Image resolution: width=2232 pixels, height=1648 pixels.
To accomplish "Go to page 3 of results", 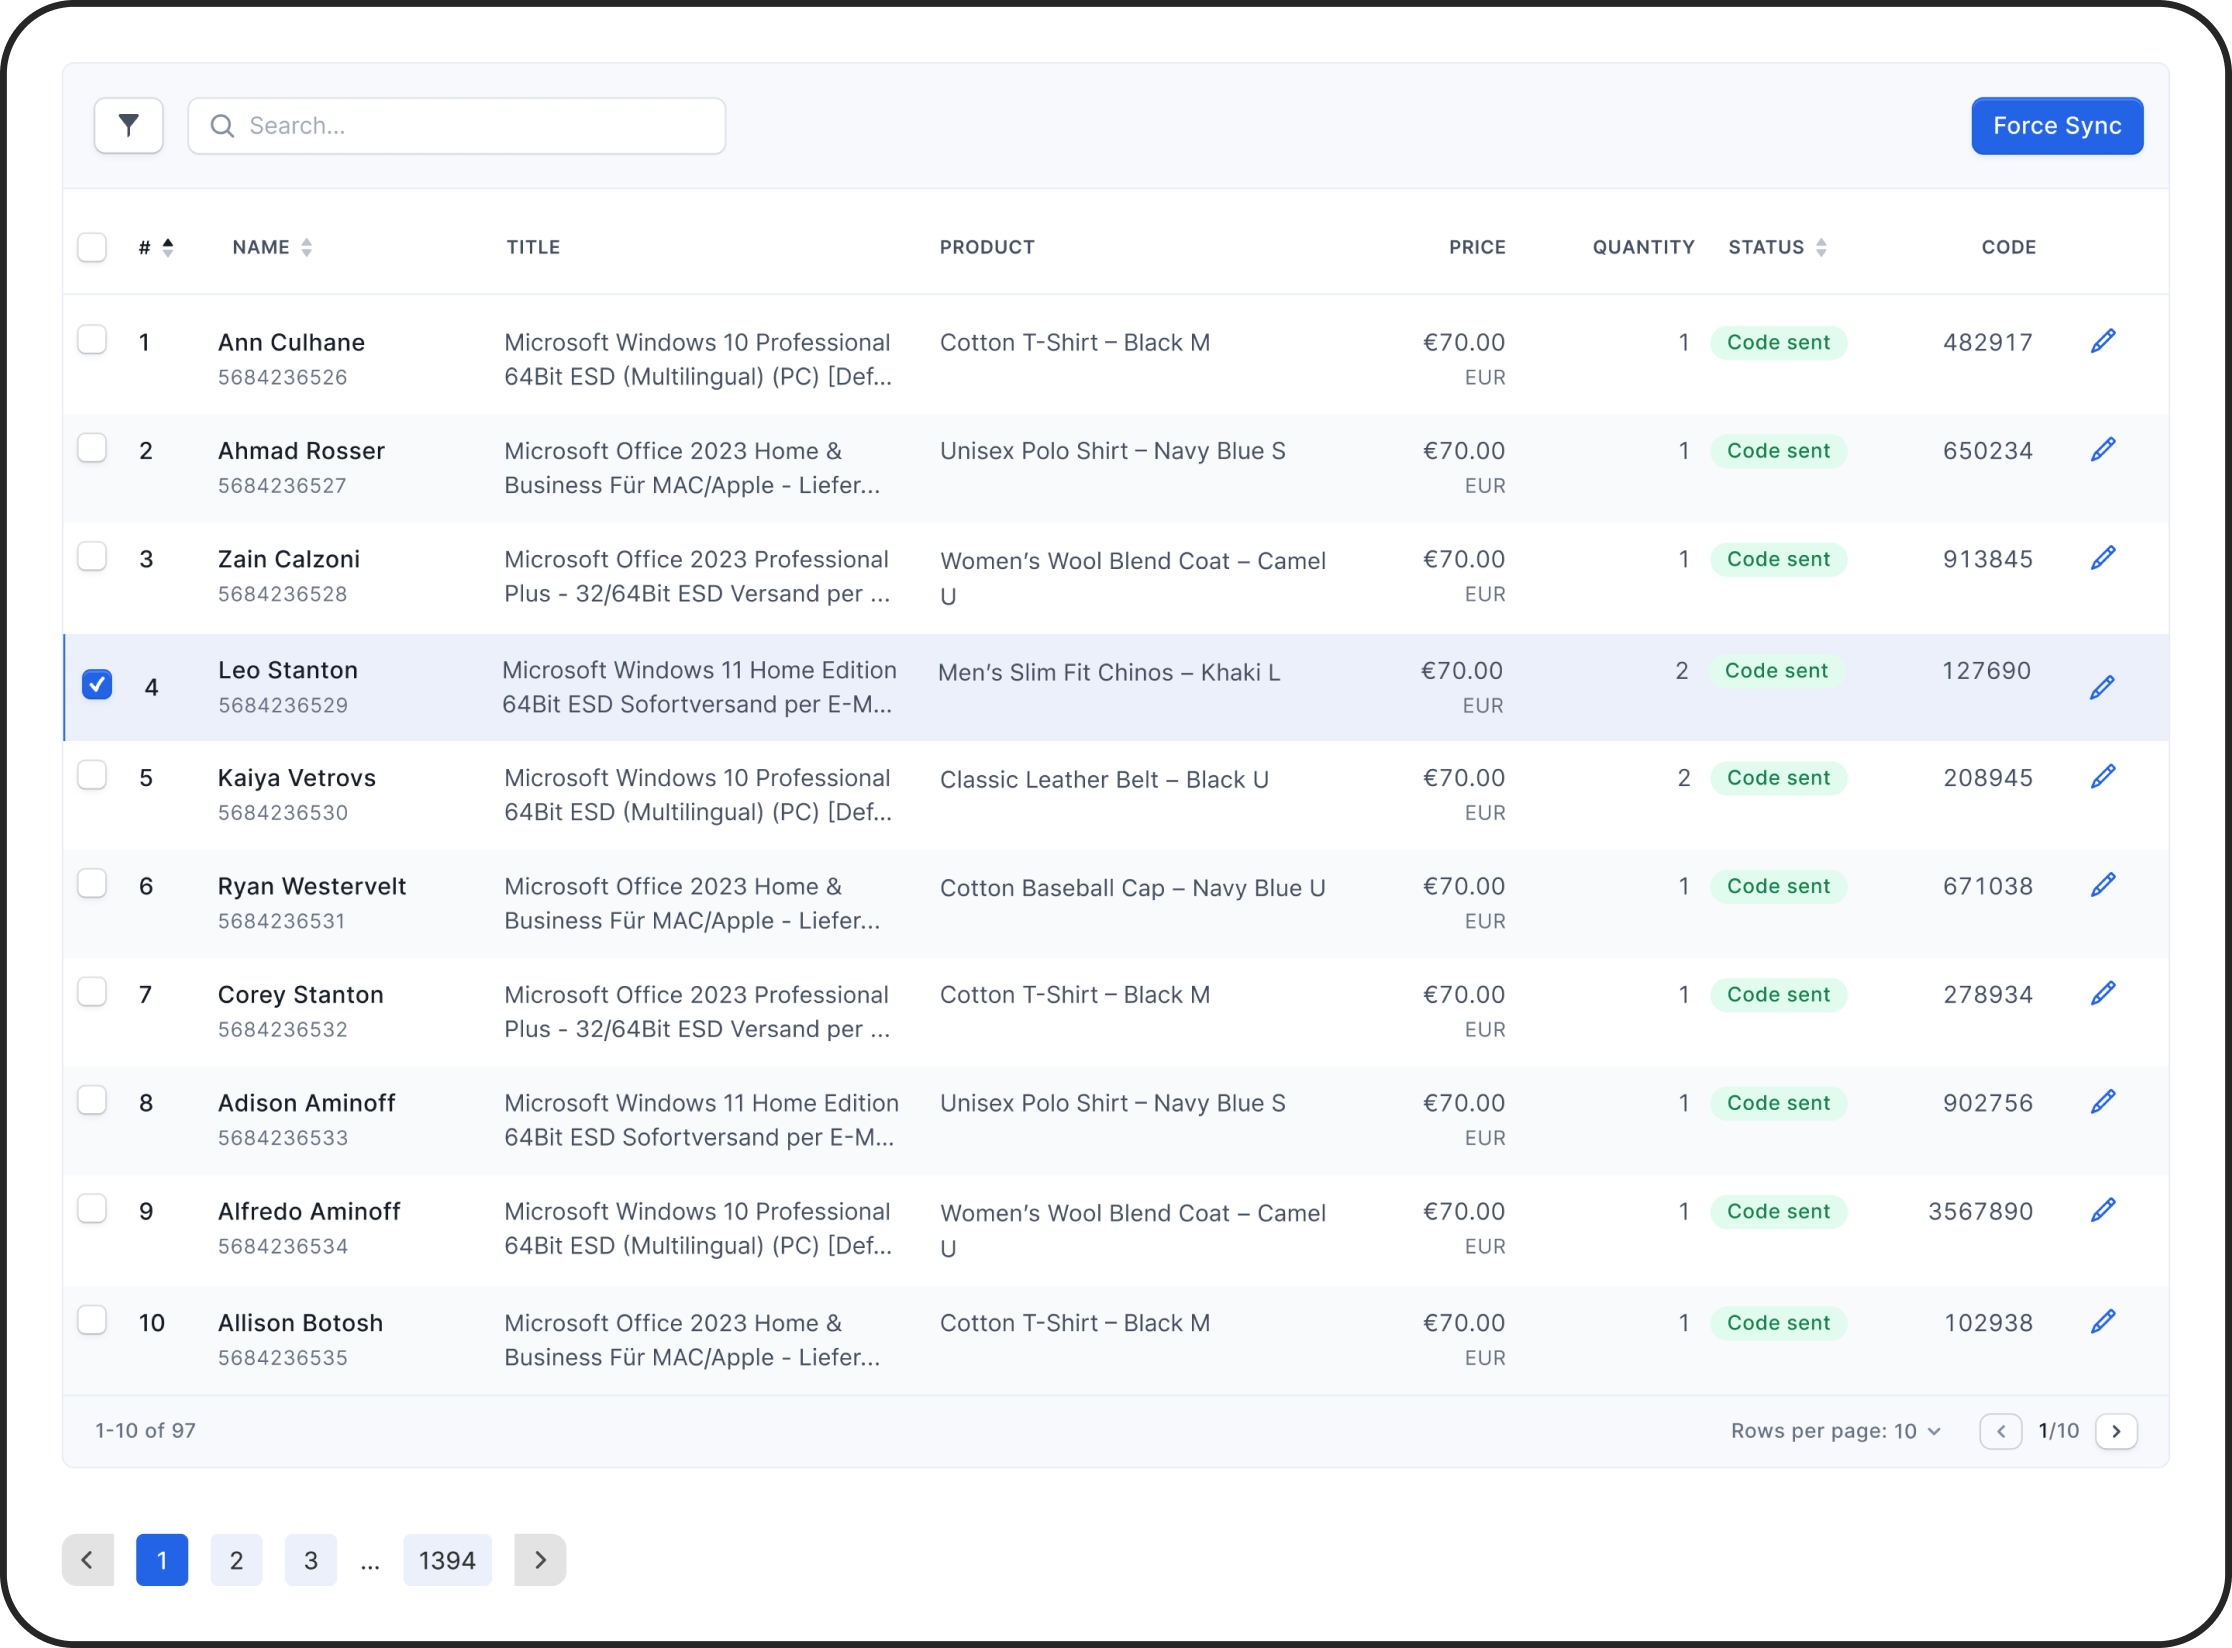I will 310,1559.
